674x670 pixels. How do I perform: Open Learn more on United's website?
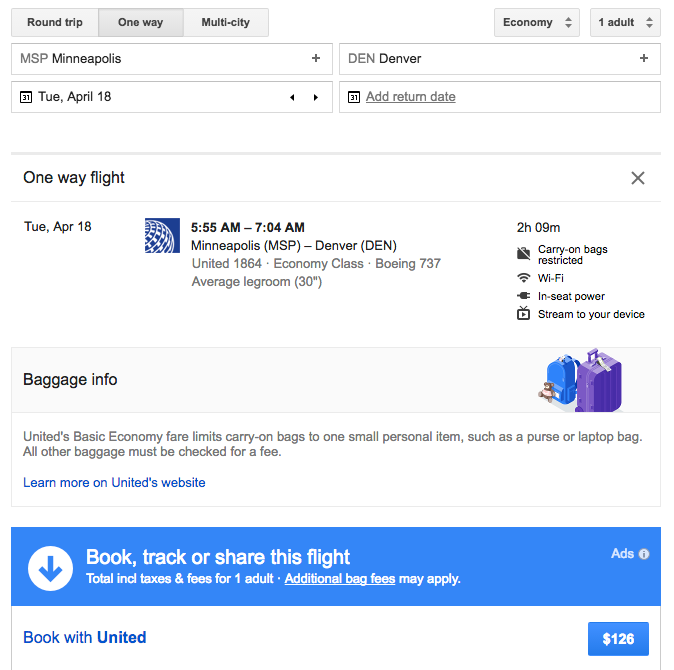pos(114,482)
